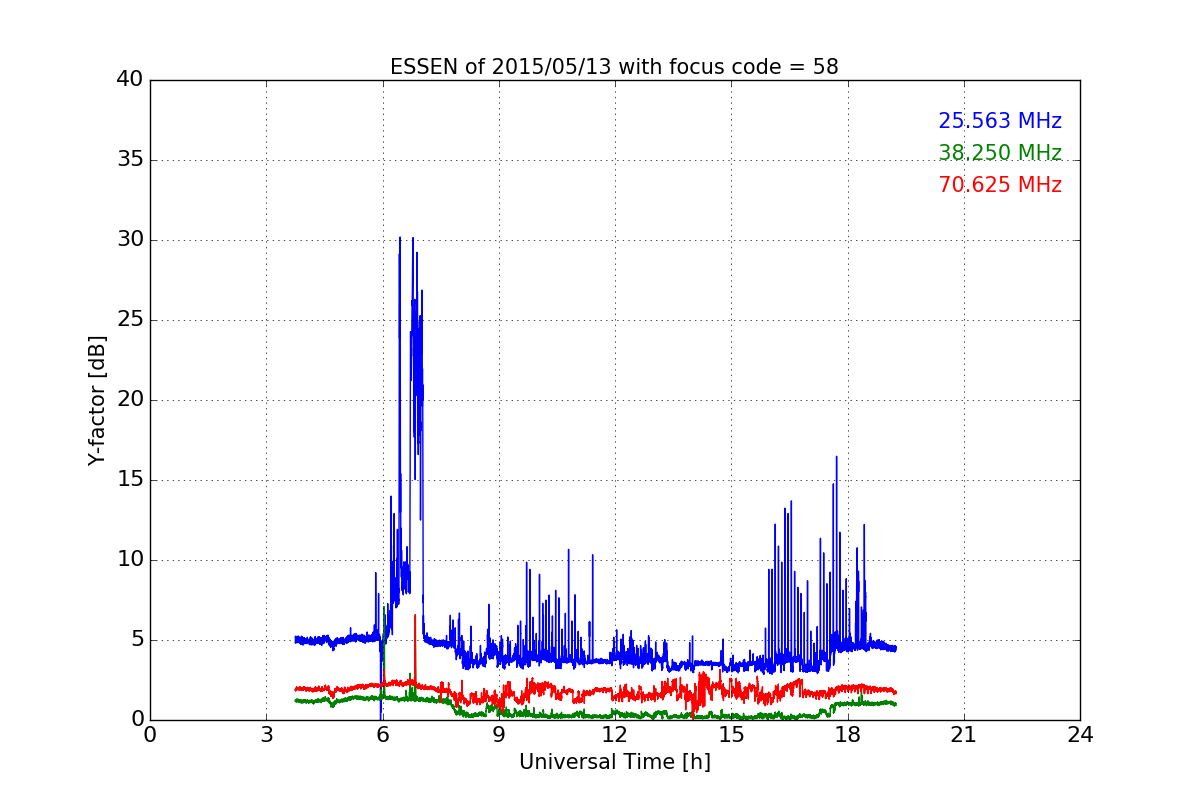Select the red 70.625 MHz legend label
This screenshot has width=1200, height=800.
1000,185
